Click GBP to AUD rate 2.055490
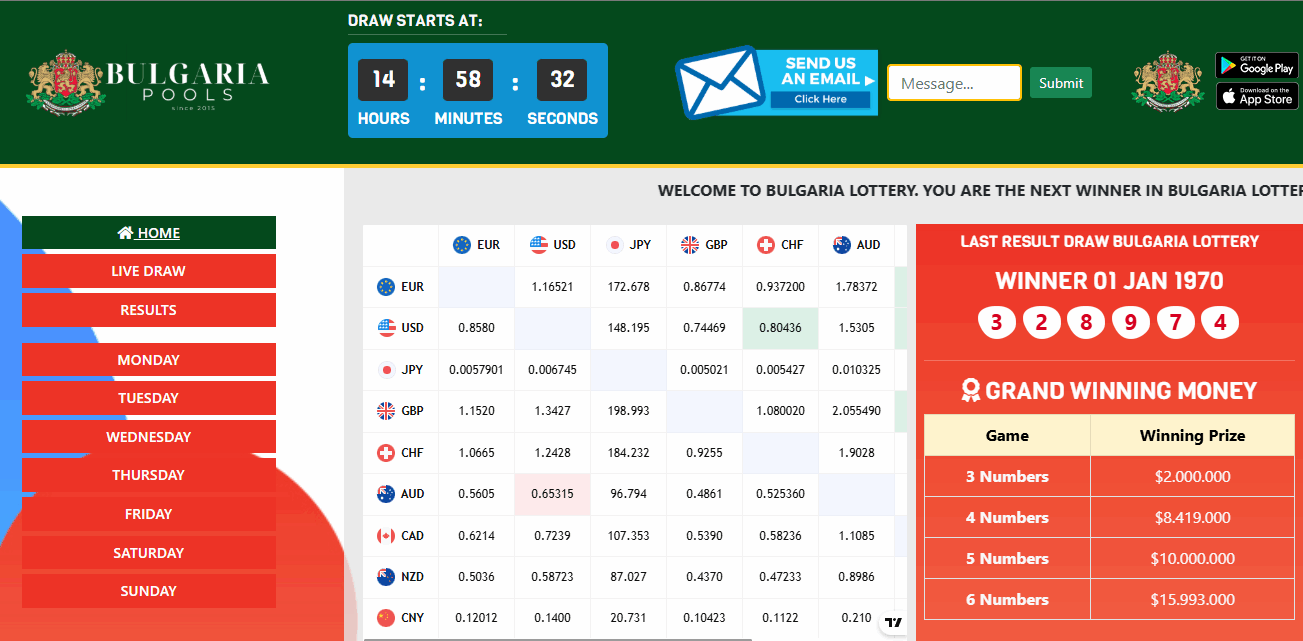This screenshot has height=641, width=1303. tap(856, 411)
